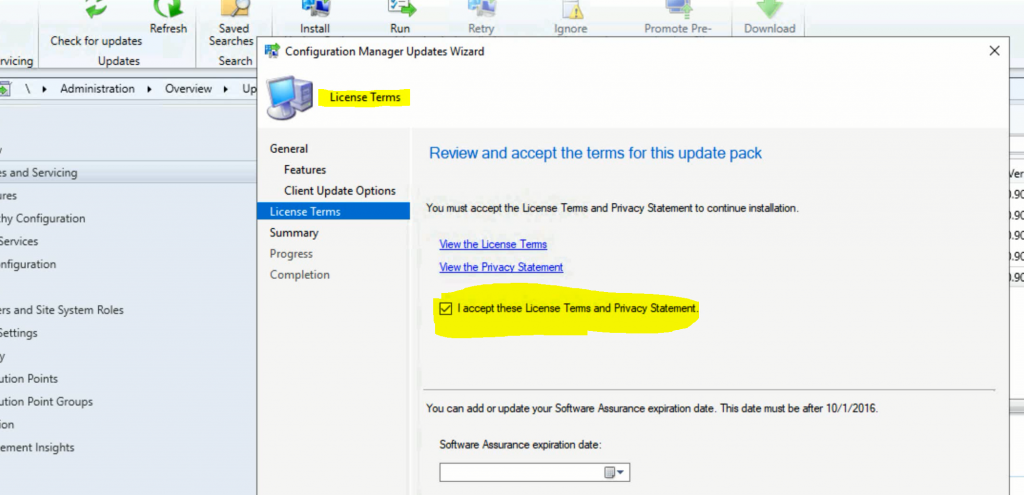Go to the Features wizard step
The image size is (1024, 495).
click(x=305, y=170)
